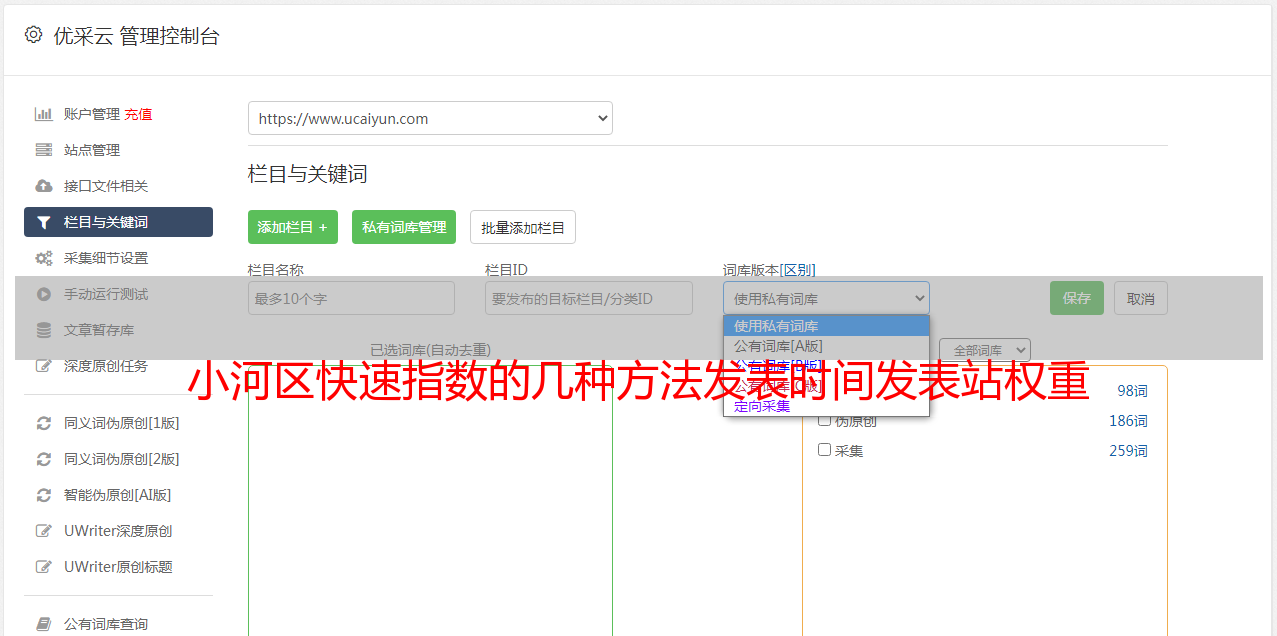Click the 取消 button
The height and width of the screenshot is (636, 1277).
pos(1141,298)
